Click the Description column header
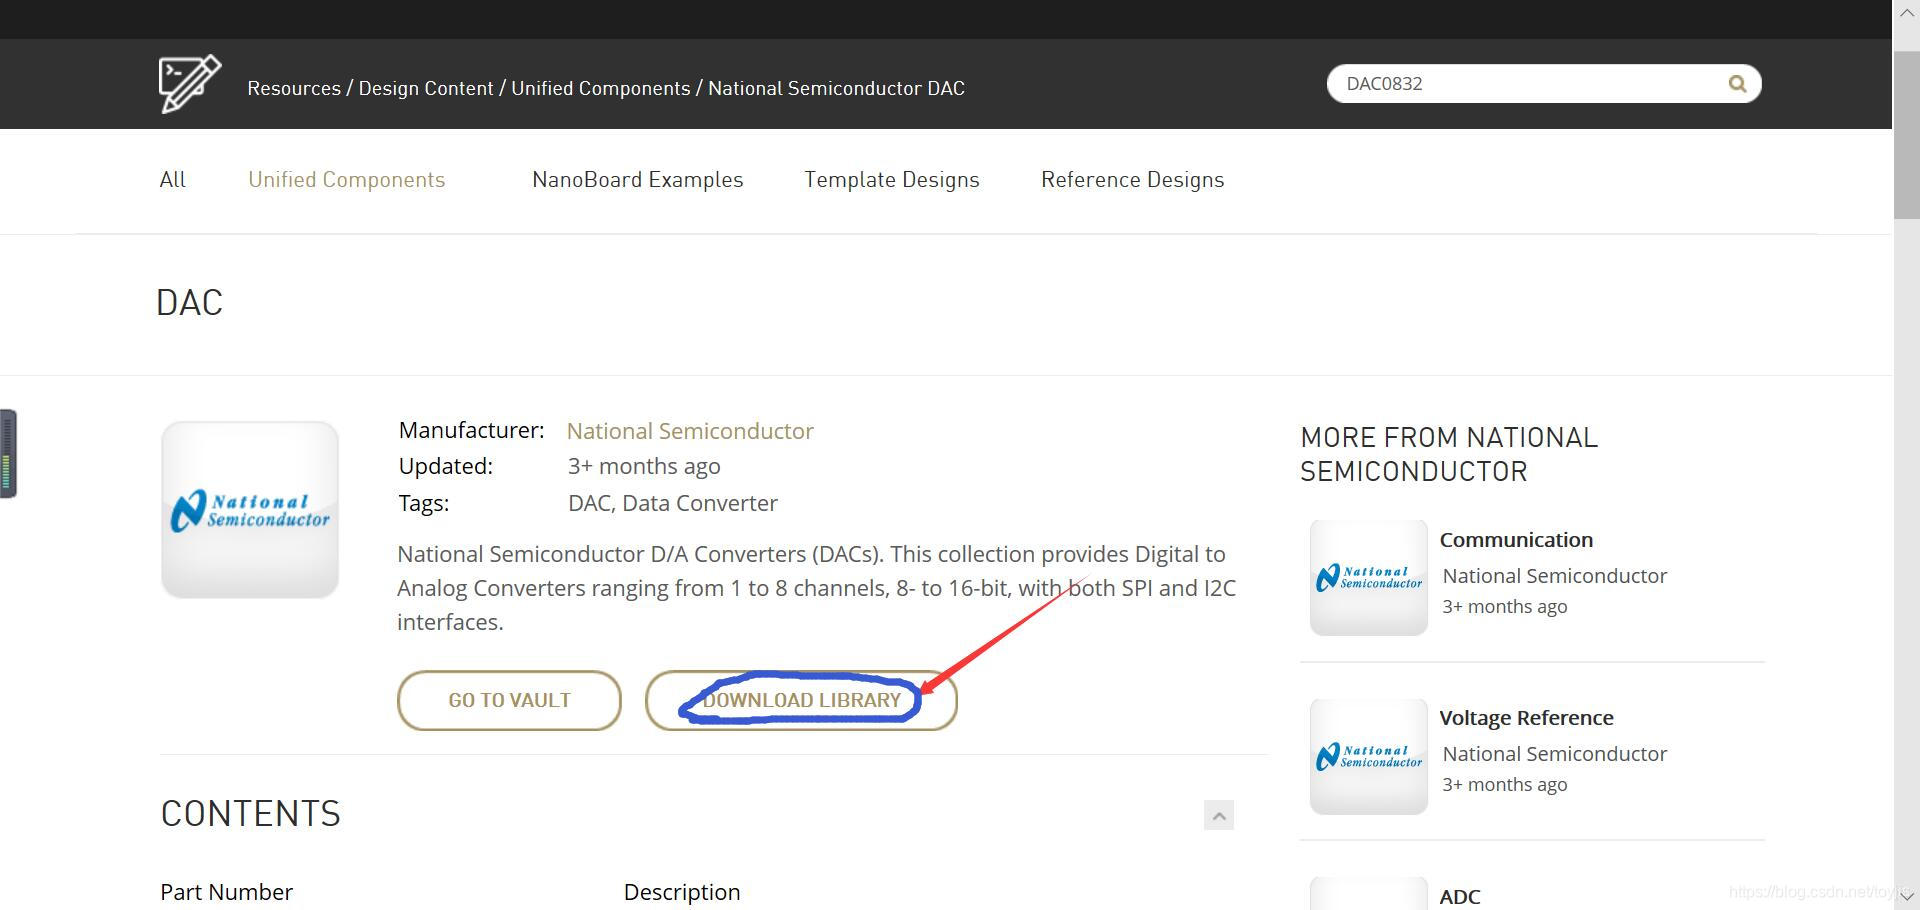Screen dimensions: 1920x910 pyautogui.click(x=682, y=892)
